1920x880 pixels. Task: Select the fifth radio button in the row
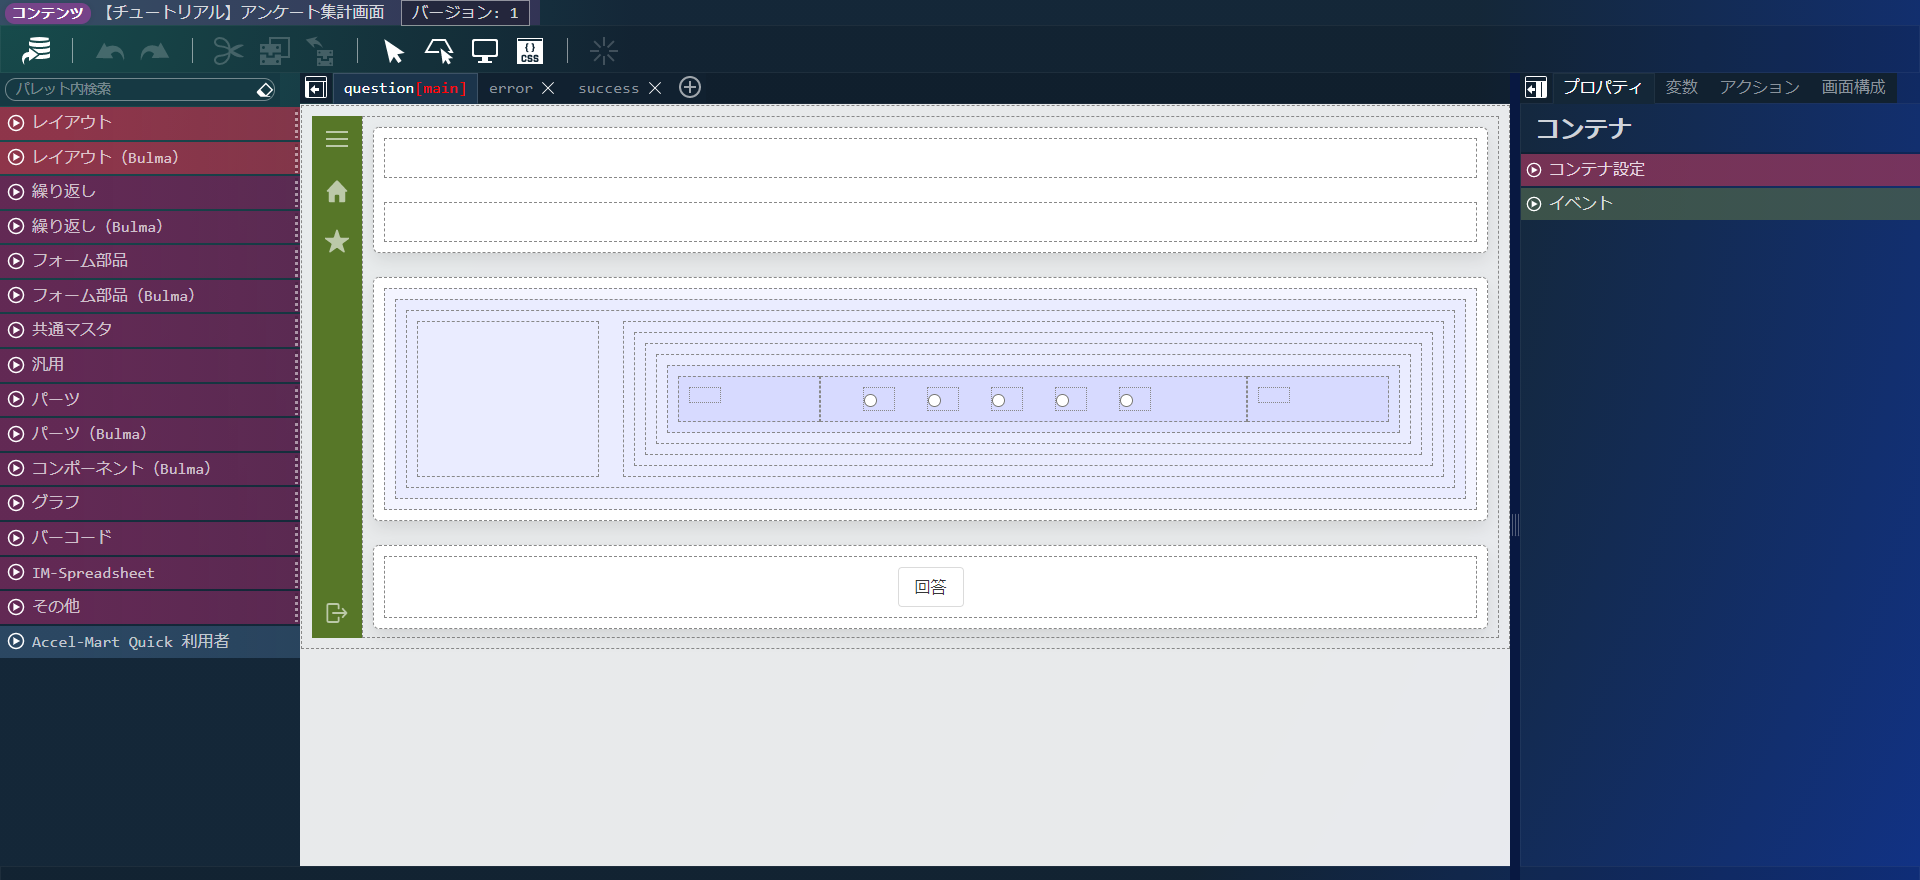pos(1127,400)
